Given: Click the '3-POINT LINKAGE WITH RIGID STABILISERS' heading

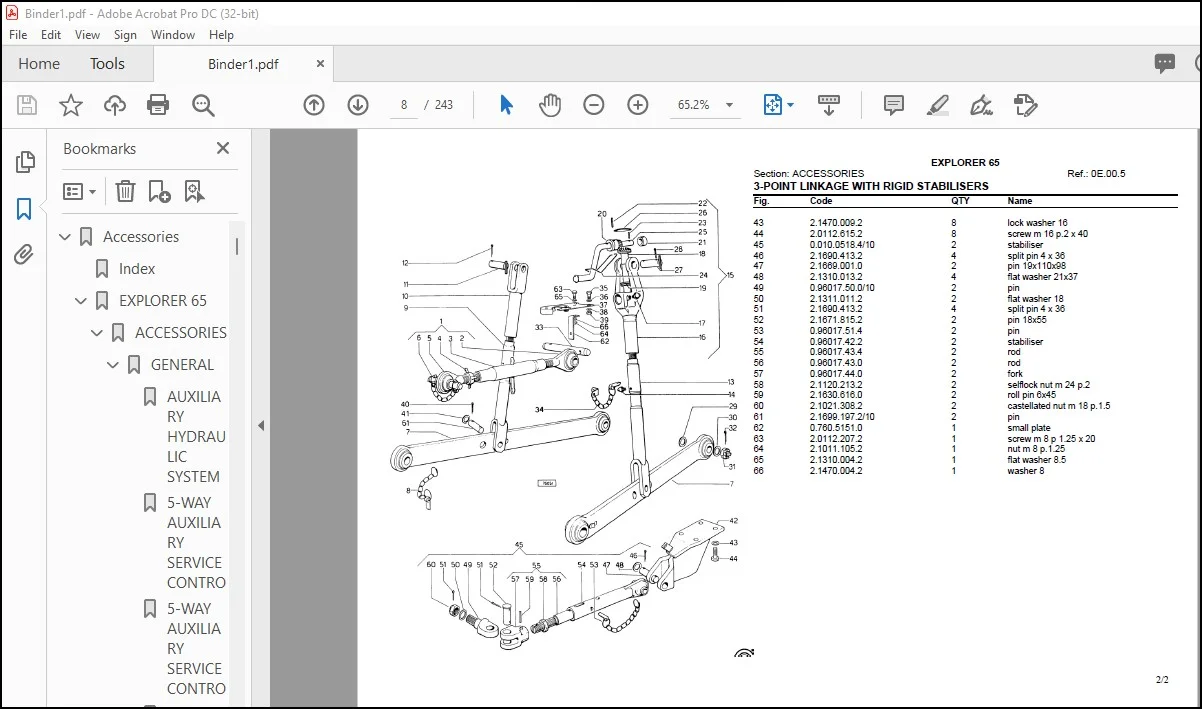Looking at the screenshot, I should (871, 186).
